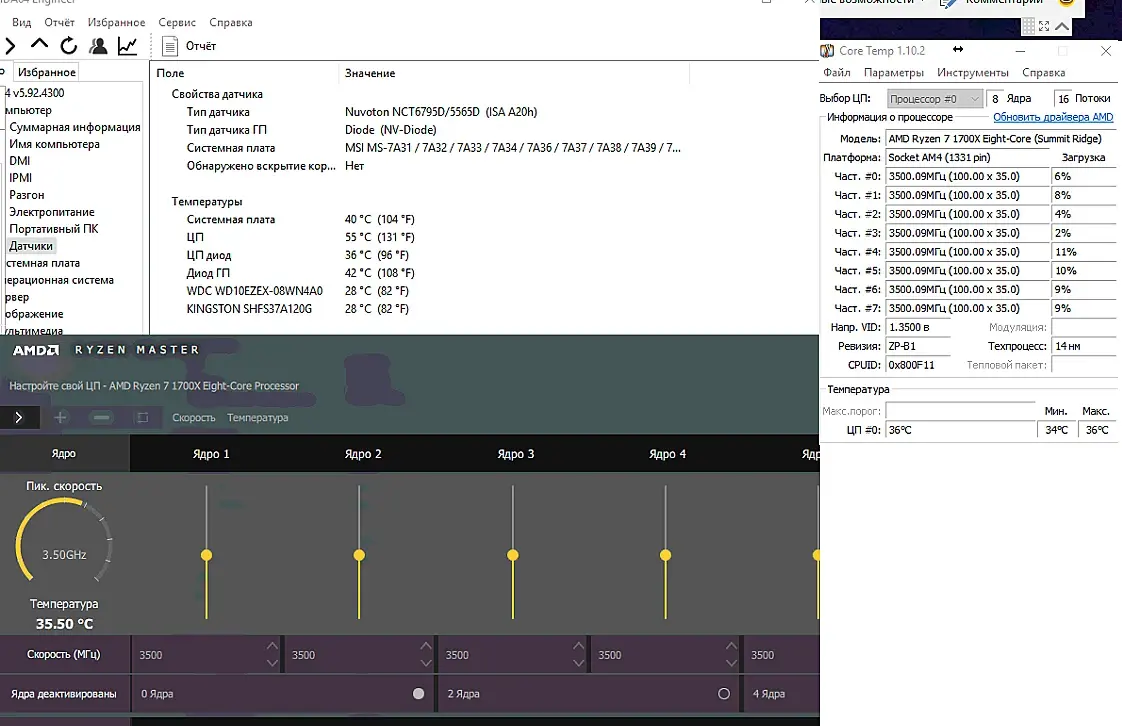Click the Отчёт report toolbar button
The width and height of the screenshot is (1122, 726).
(190, 46)
